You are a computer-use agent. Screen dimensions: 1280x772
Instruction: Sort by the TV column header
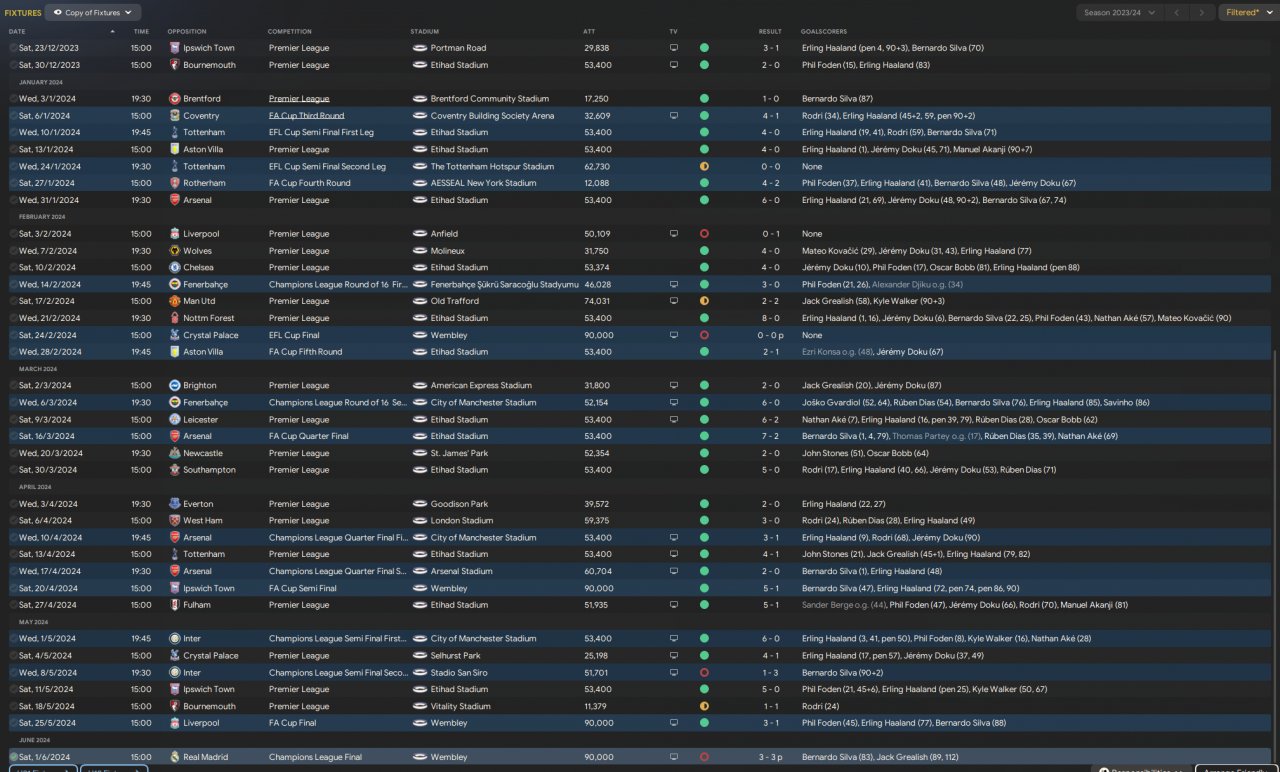pos(673,32)
